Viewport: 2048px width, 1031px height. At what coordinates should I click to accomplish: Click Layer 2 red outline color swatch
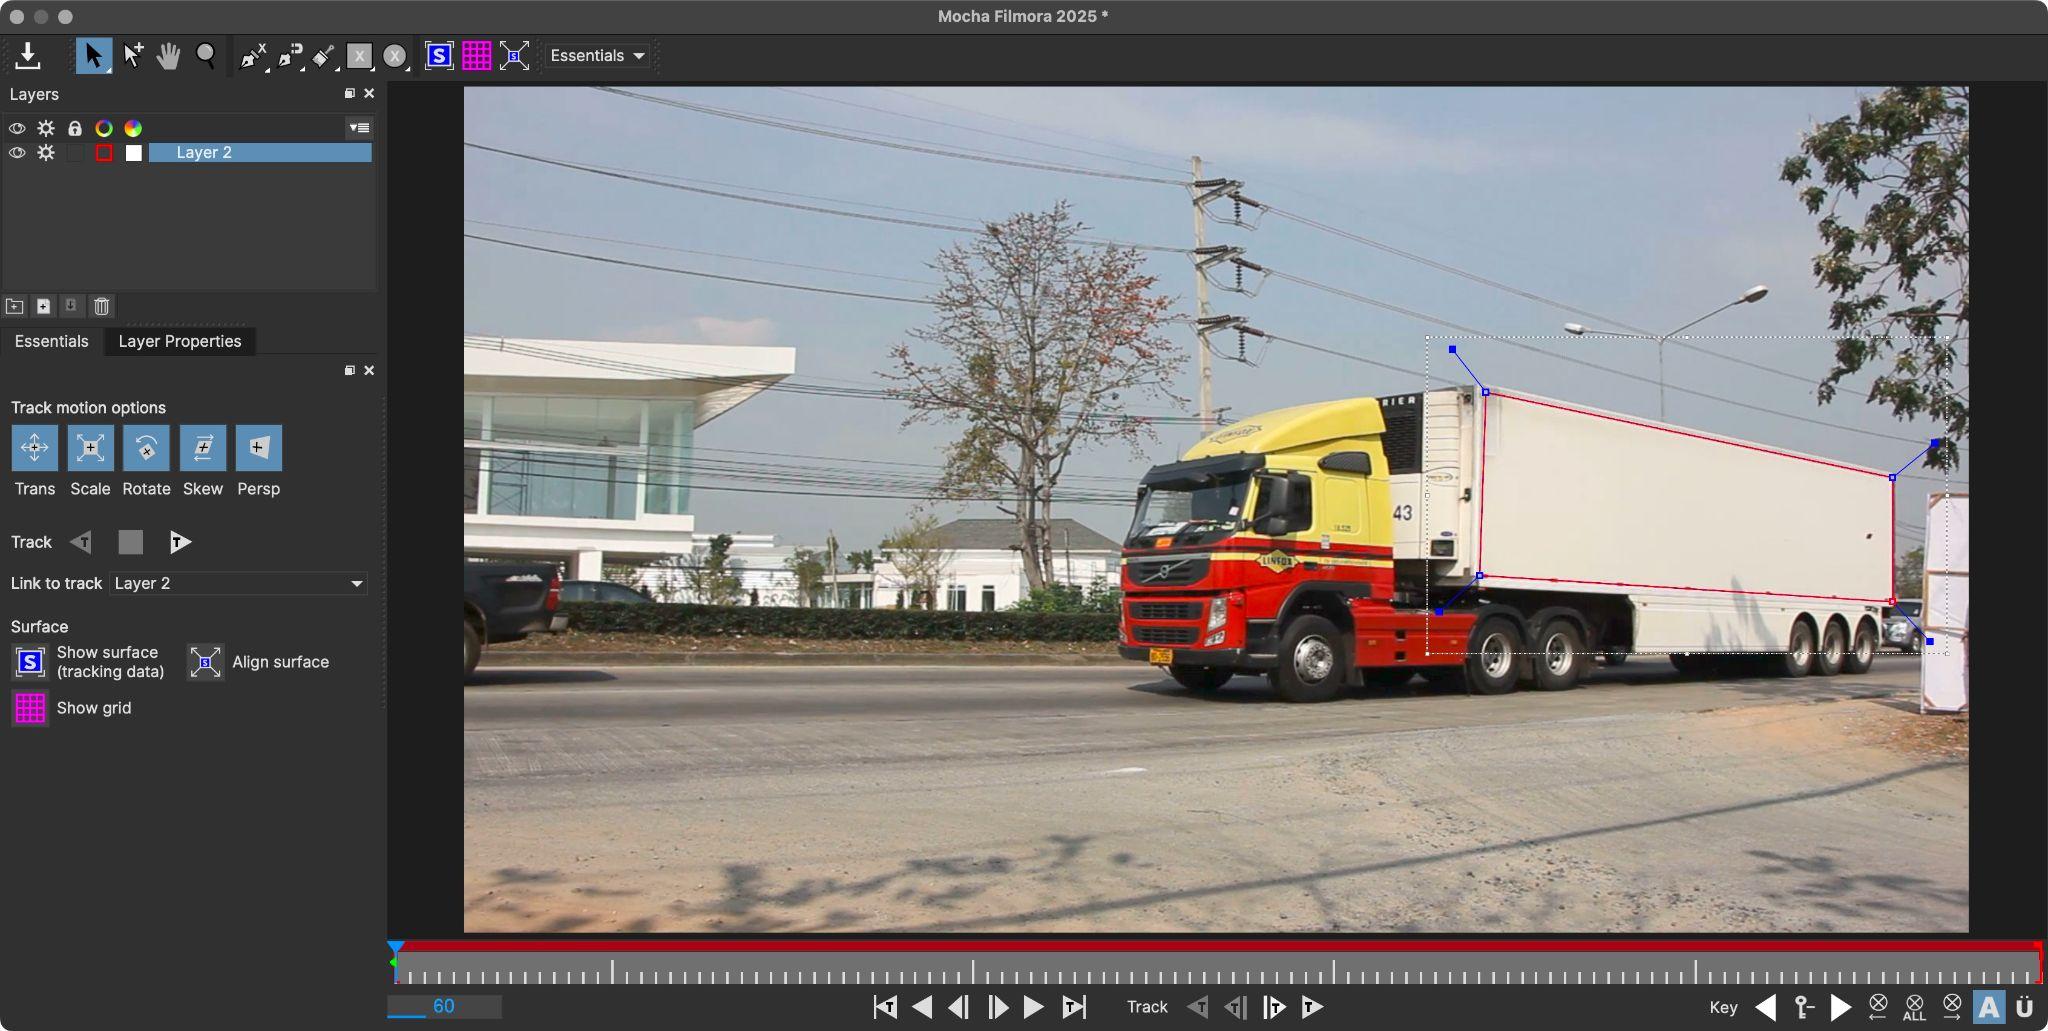click(104, 153)
